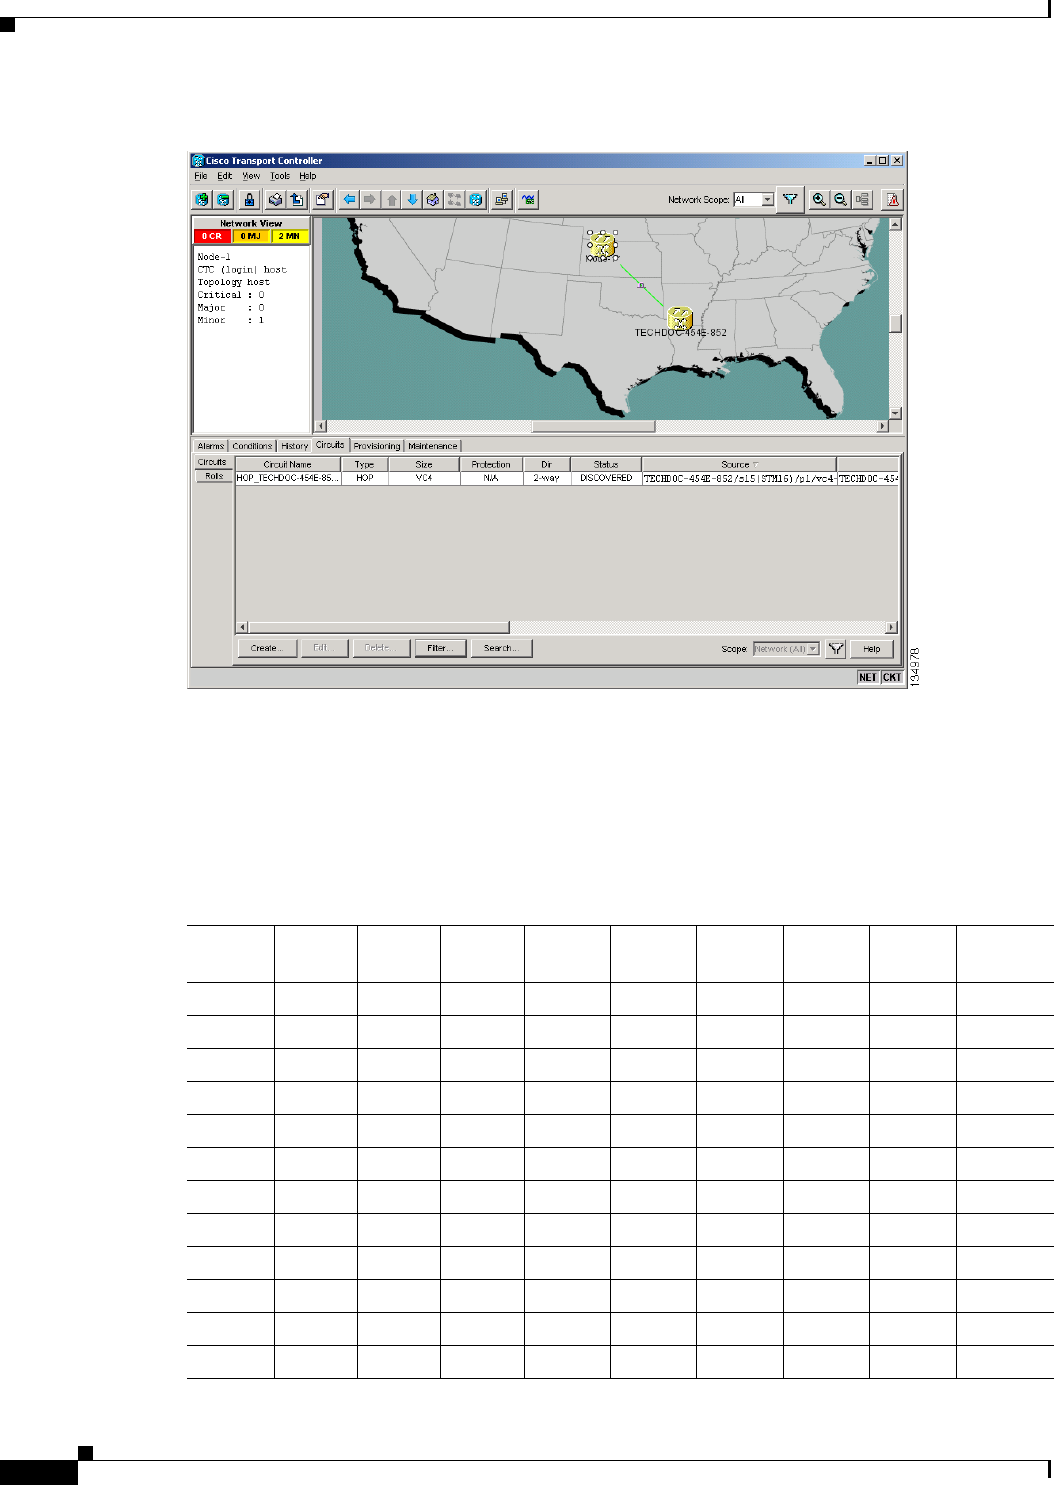Click the Create... button
The image size is (1054, 1485).
(x=267, y=648)
